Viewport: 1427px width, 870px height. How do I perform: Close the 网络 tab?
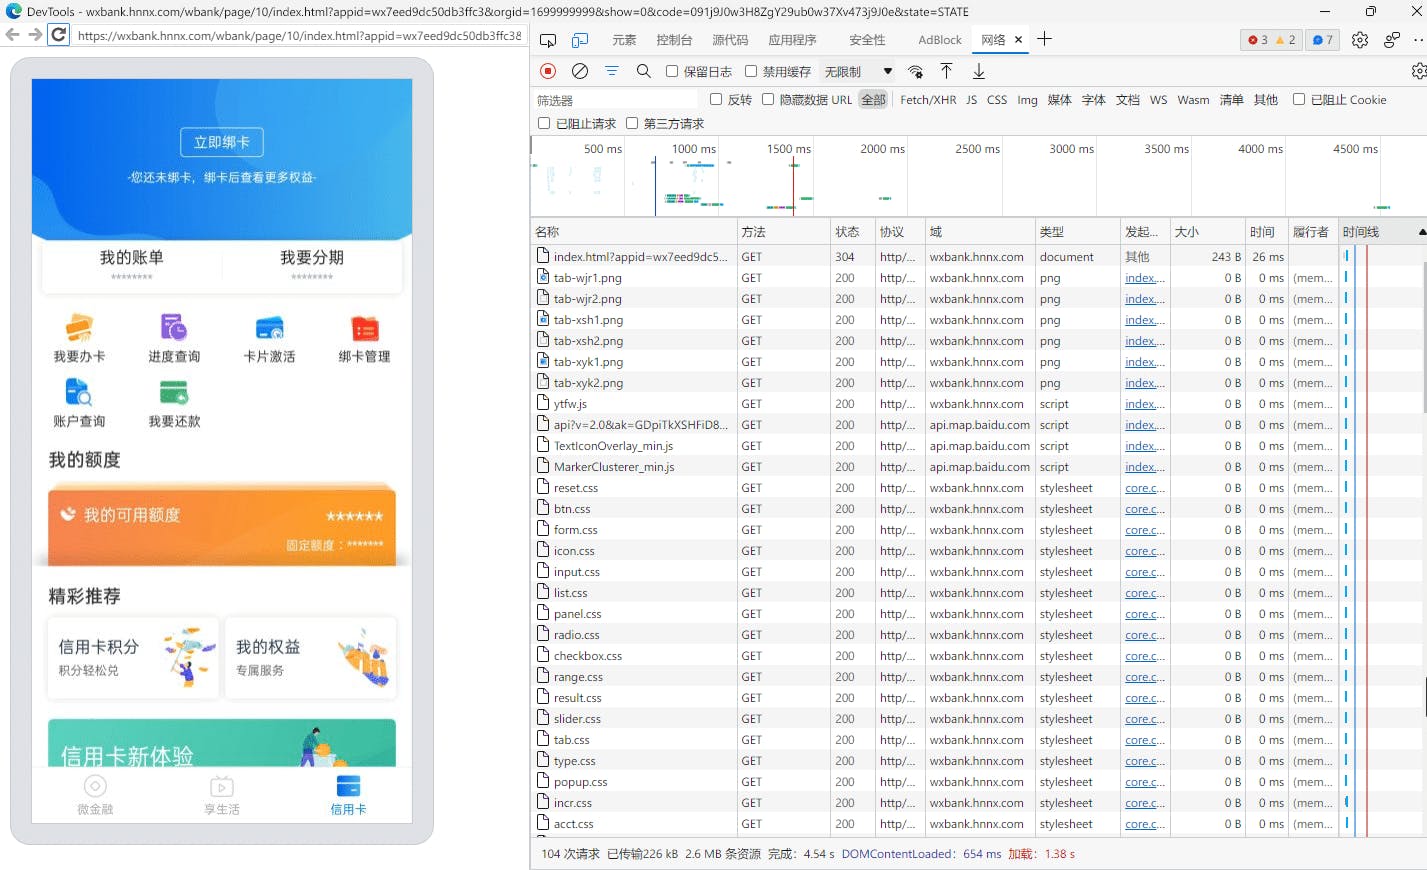1018,40
